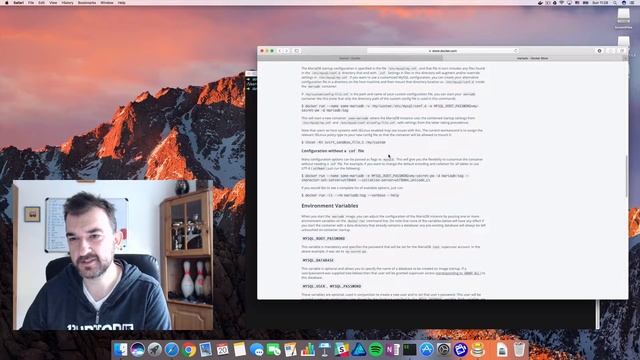Image resolution: width=640 pixels, height=360 pixels.
Task: Open the Apple menu
Action: 7,2
